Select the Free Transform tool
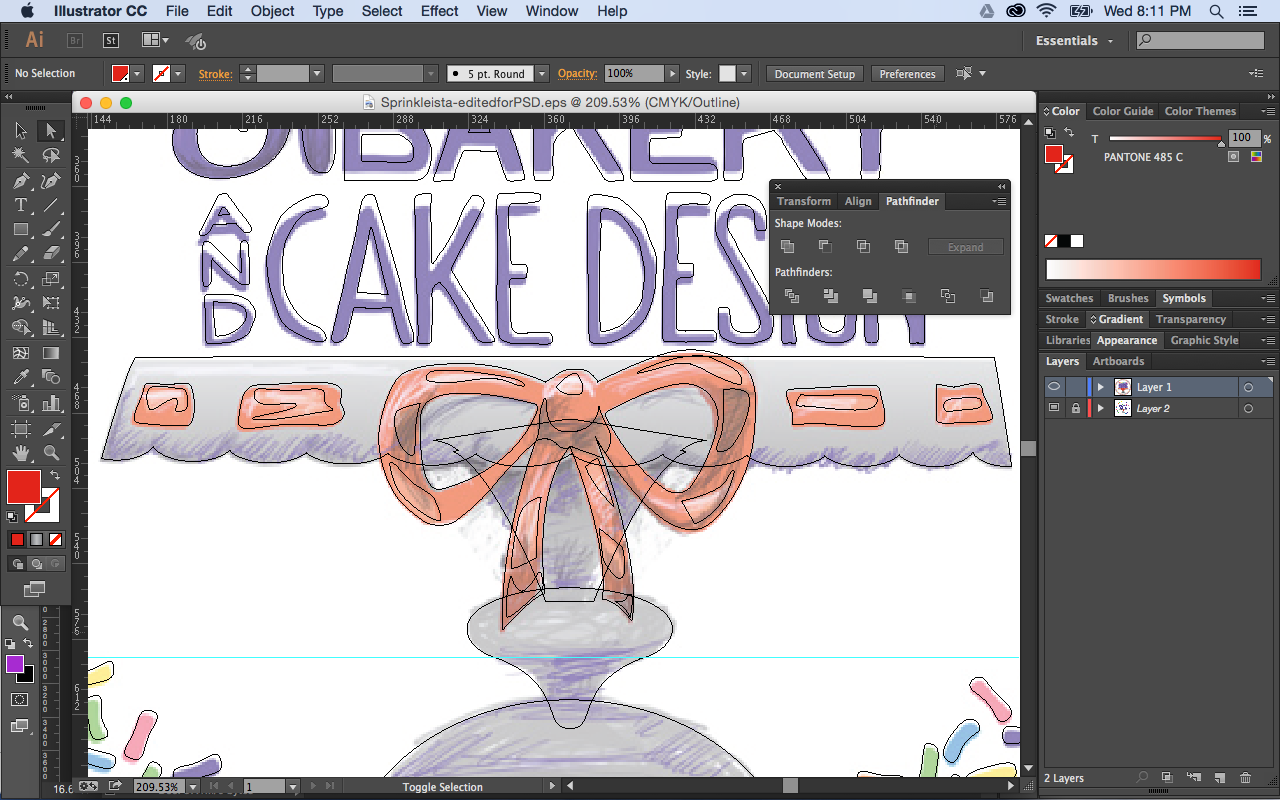Screen dimensions: 1280x800 point(51,303)
